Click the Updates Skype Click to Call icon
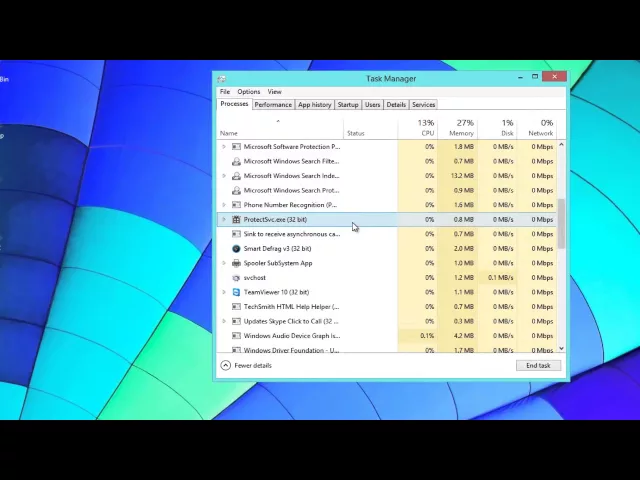Viewport: 640px width, 480px height. click(x=236, y=321)
